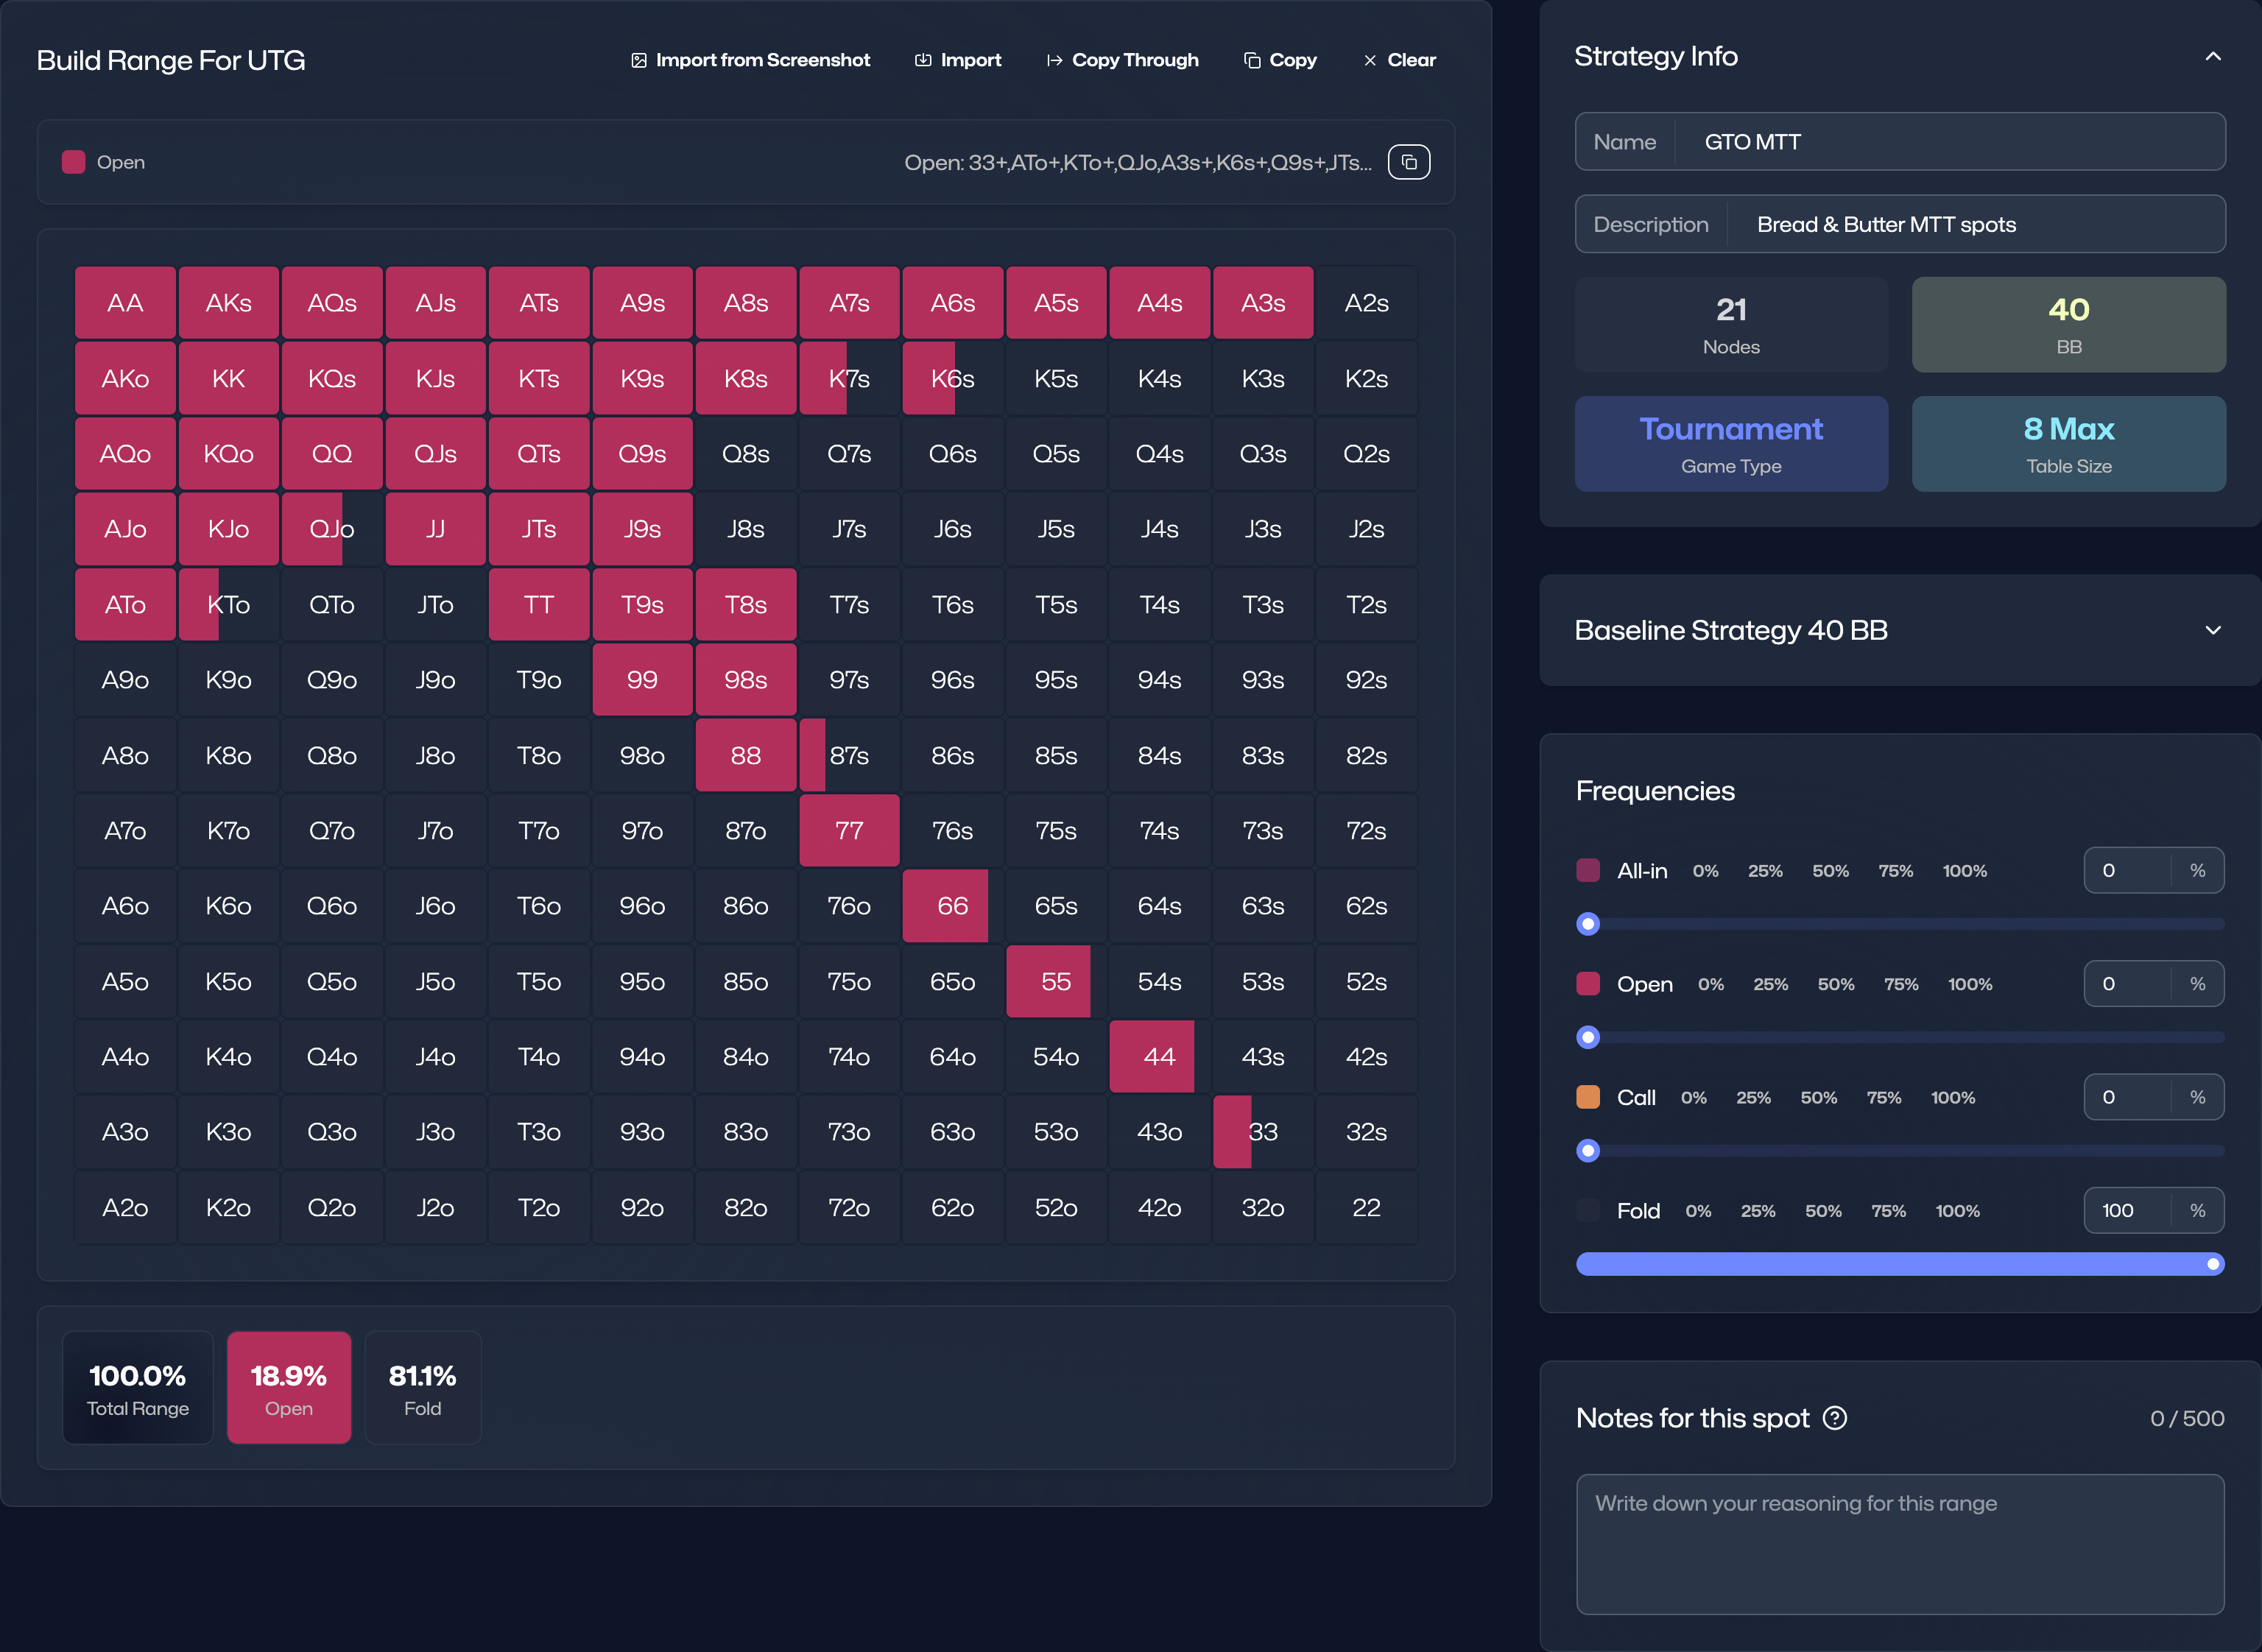Click the 21 Nodes tile

pos(1731,325)
